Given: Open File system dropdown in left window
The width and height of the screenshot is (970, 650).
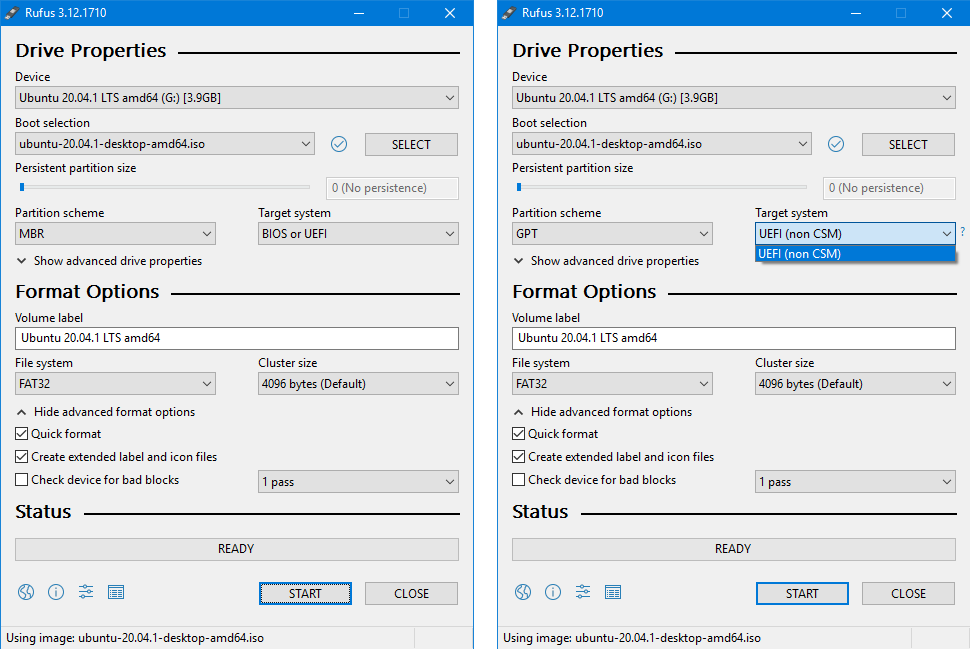Looking at the screenshot, I should pyautogui.click(x=116, y=383).
